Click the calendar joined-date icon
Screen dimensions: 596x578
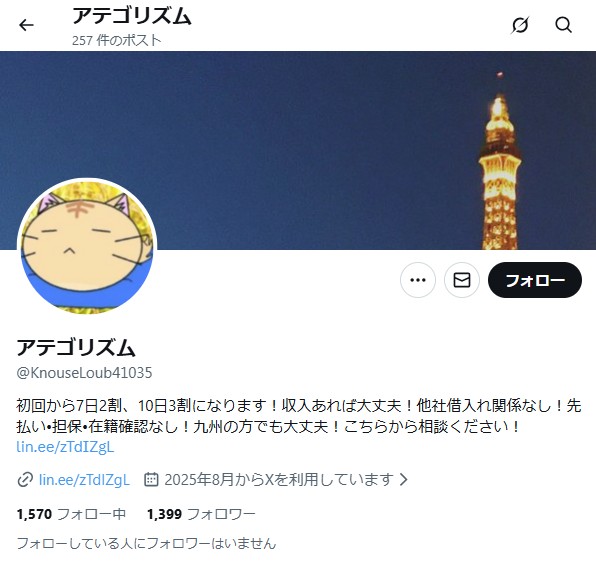pos(151,480)
